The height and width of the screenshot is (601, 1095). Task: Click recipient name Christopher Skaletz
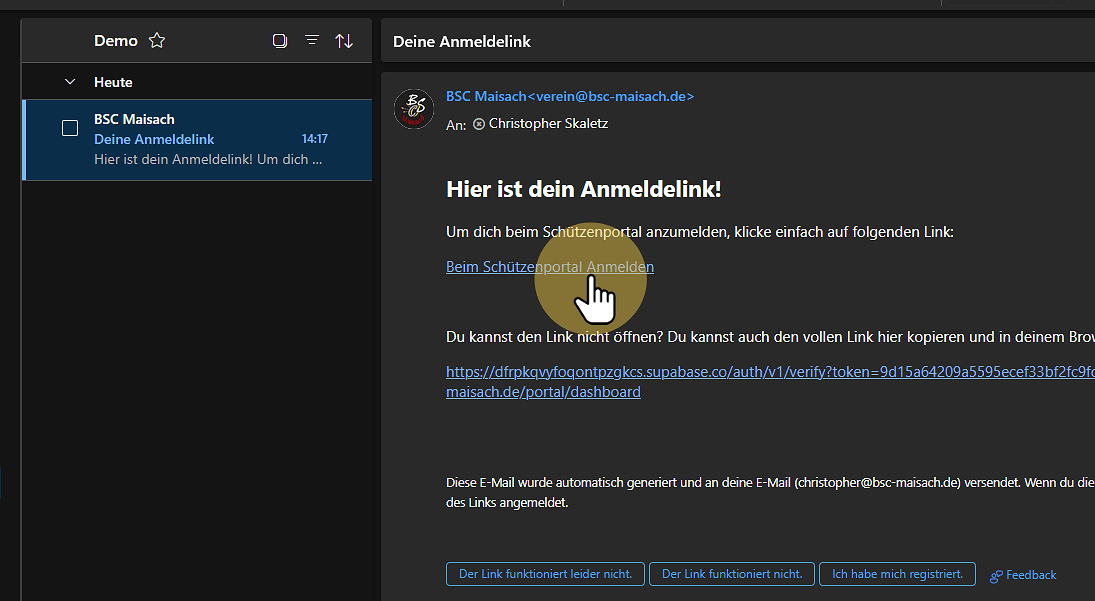[548, 124]
